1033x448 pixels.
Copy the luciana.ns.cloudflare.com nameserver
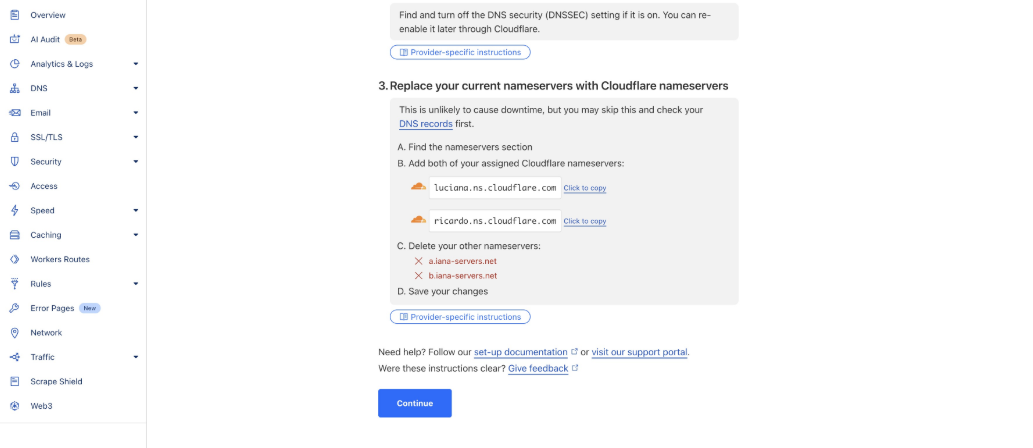(584, 188)
